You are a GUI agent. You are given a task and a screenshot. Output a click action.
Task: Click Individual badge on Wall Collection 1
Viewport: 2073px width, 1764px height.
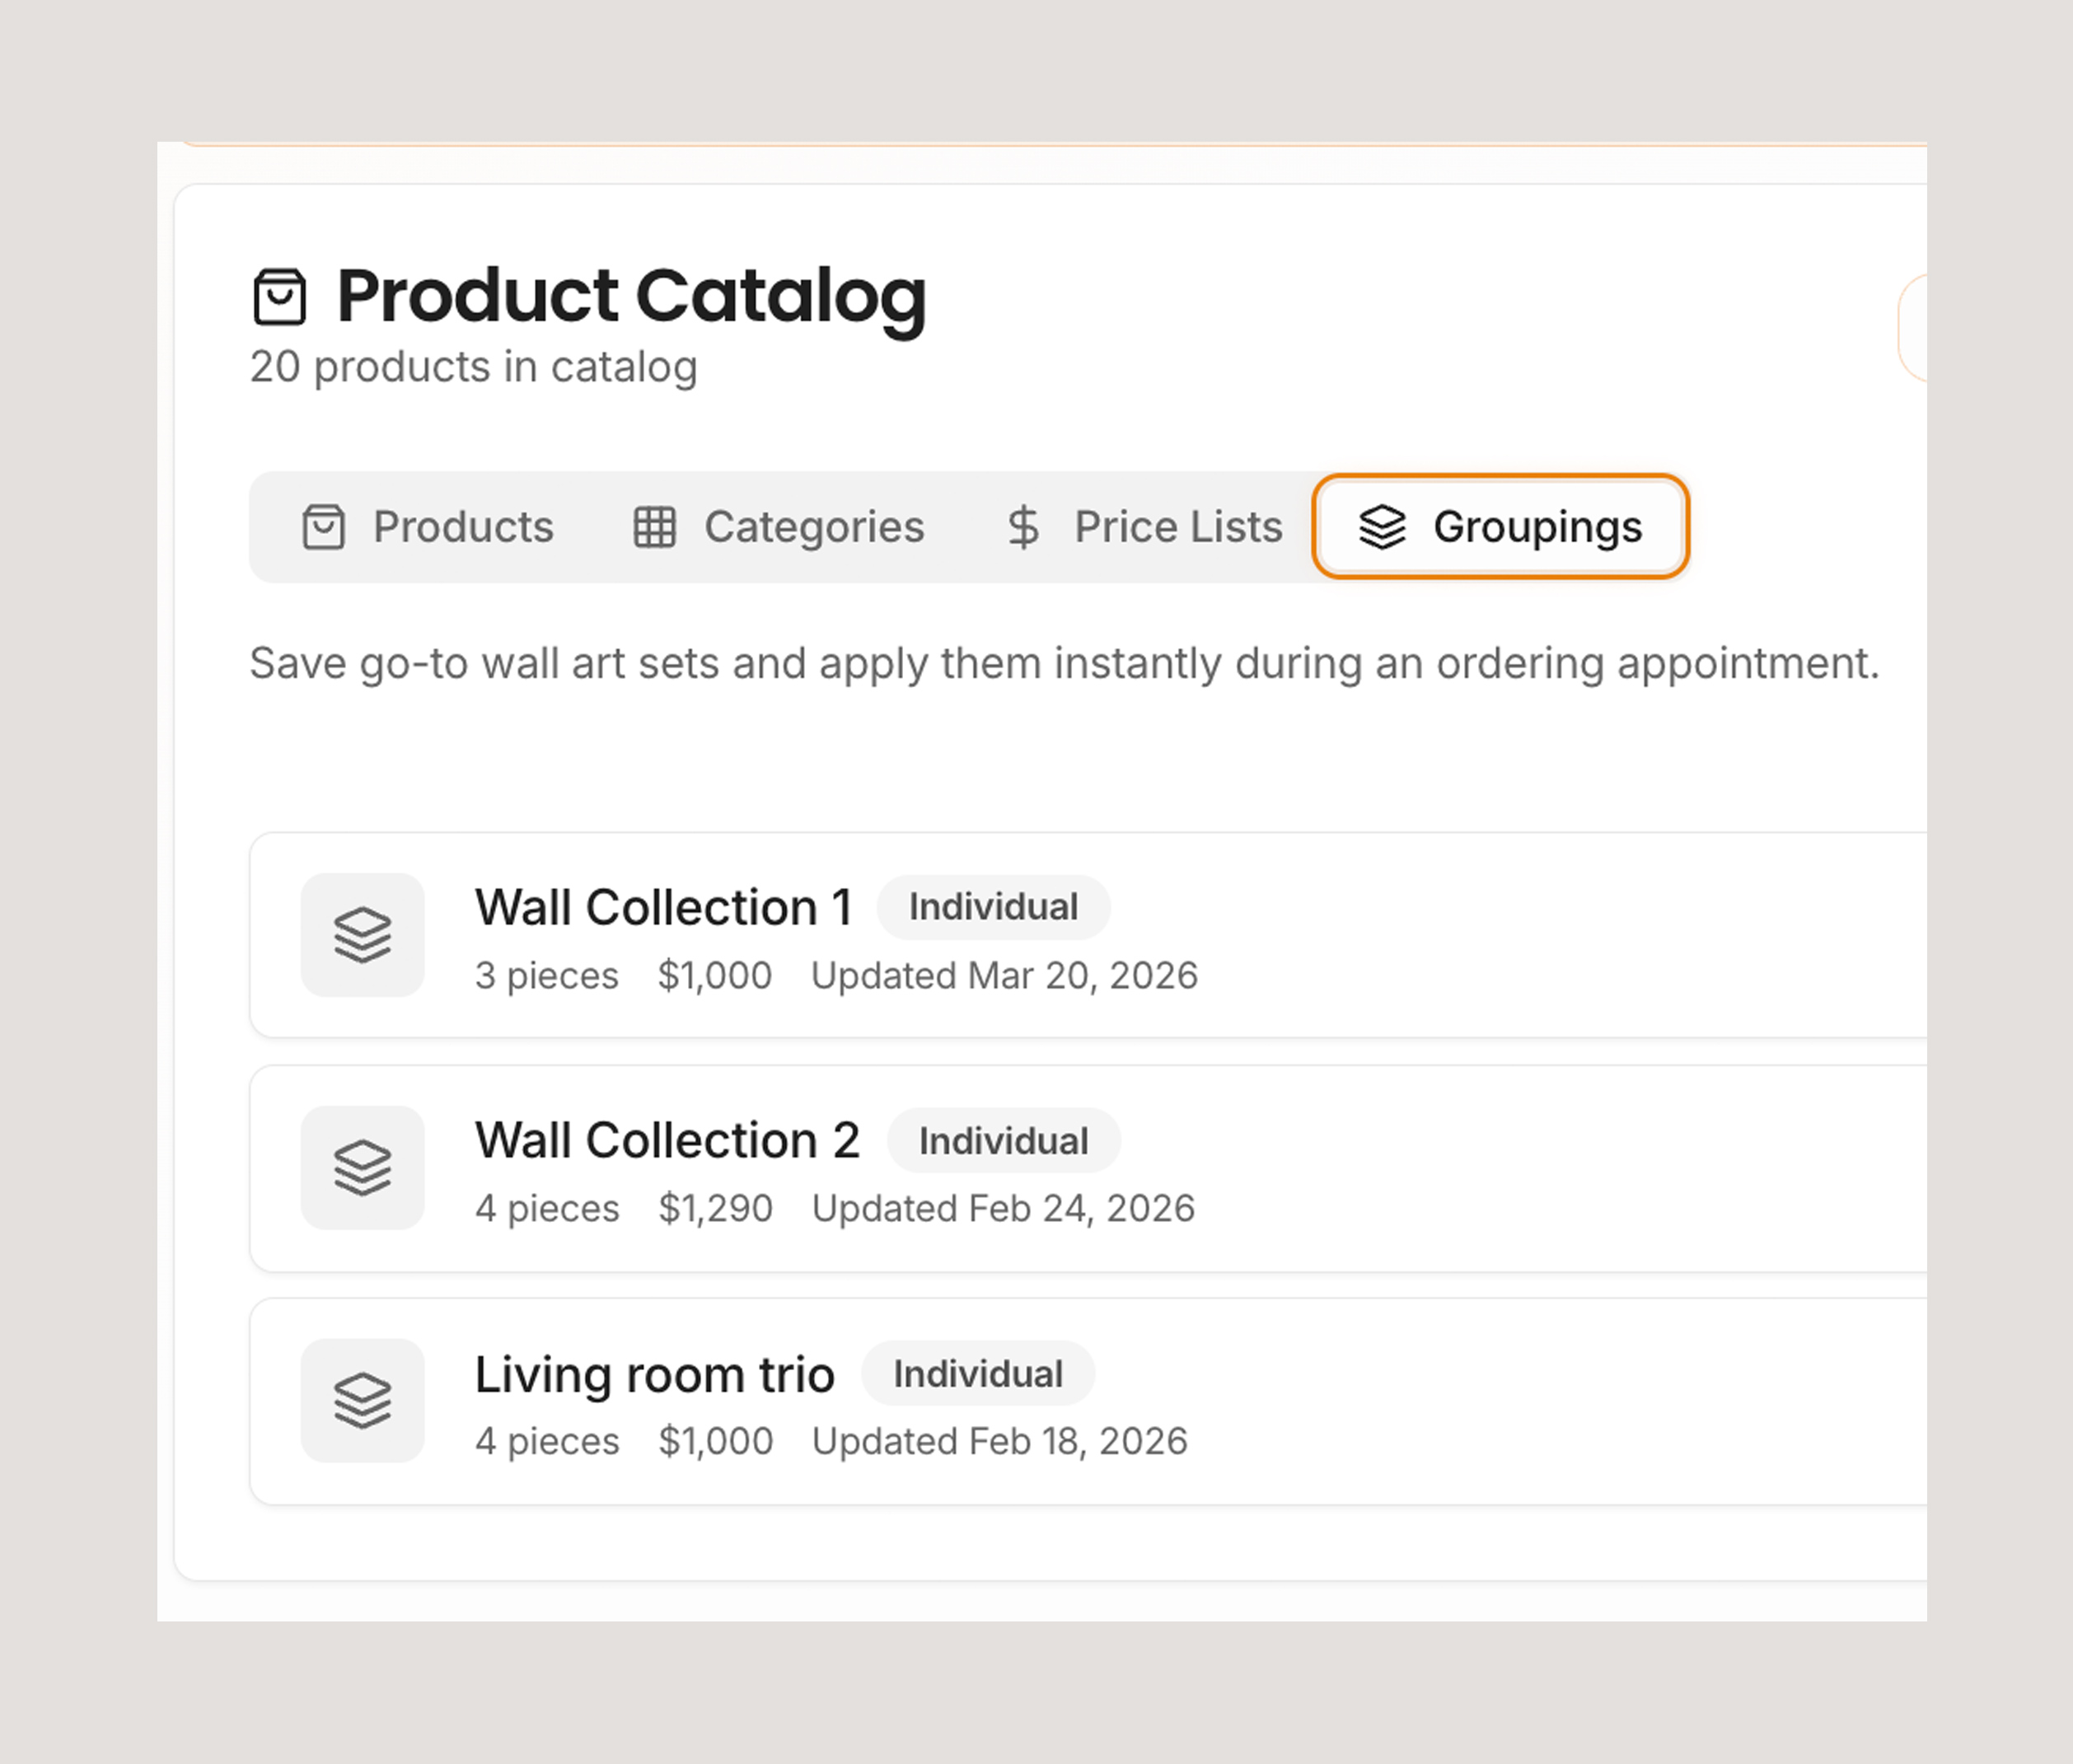[x=993, y=908]
